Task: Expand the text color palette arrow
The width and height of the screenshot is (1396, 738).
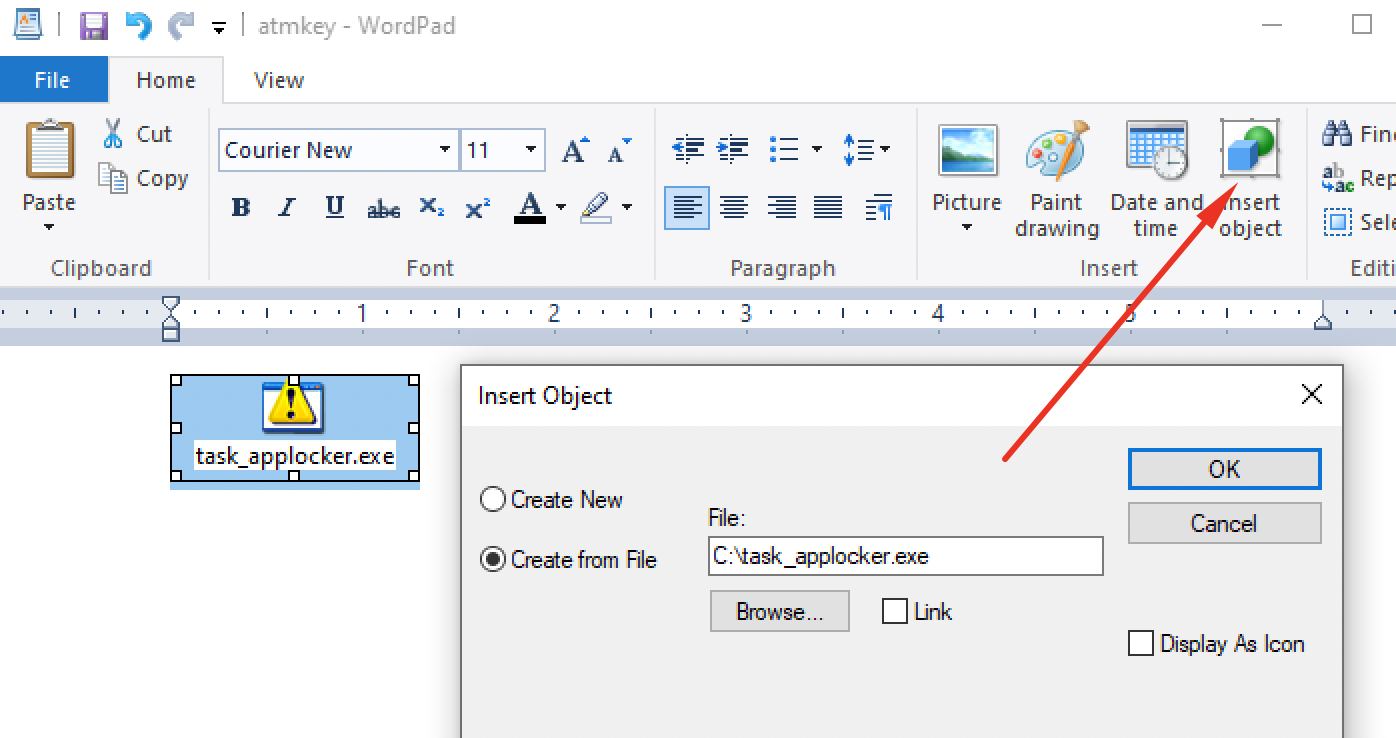Action: [561, 207]
